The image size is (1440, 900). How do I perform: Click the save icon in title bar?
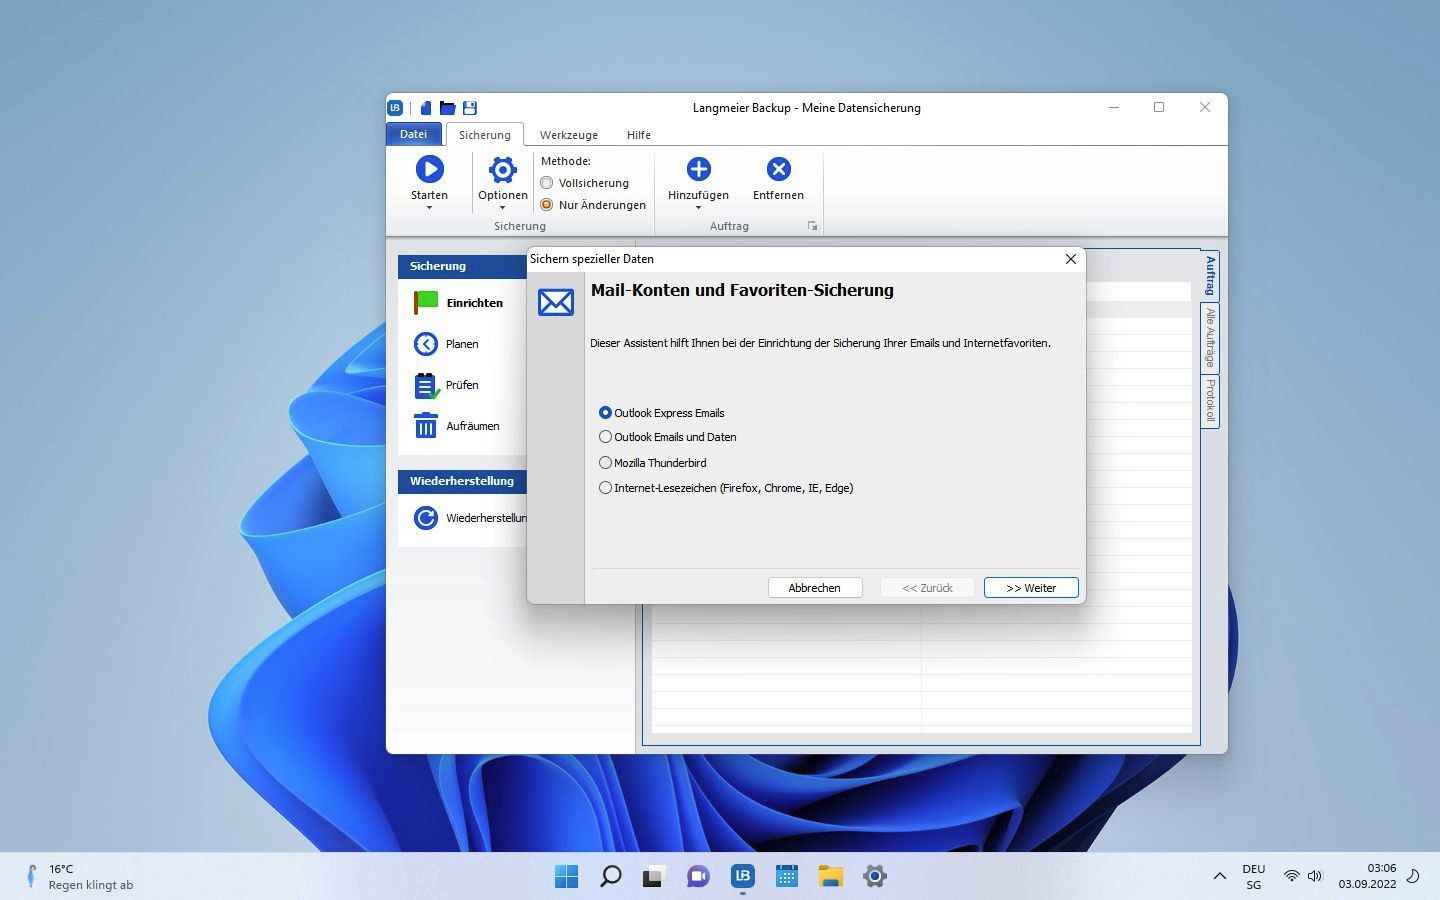(470, 108)
